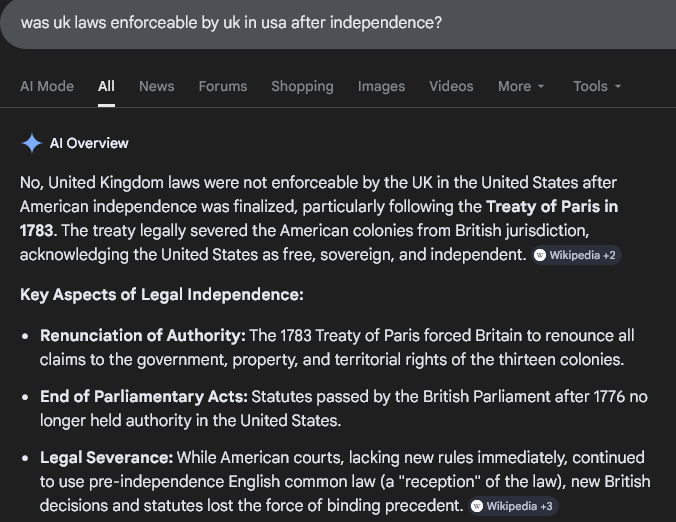Open the Wikipedia +3 source chip

(513, 506)
